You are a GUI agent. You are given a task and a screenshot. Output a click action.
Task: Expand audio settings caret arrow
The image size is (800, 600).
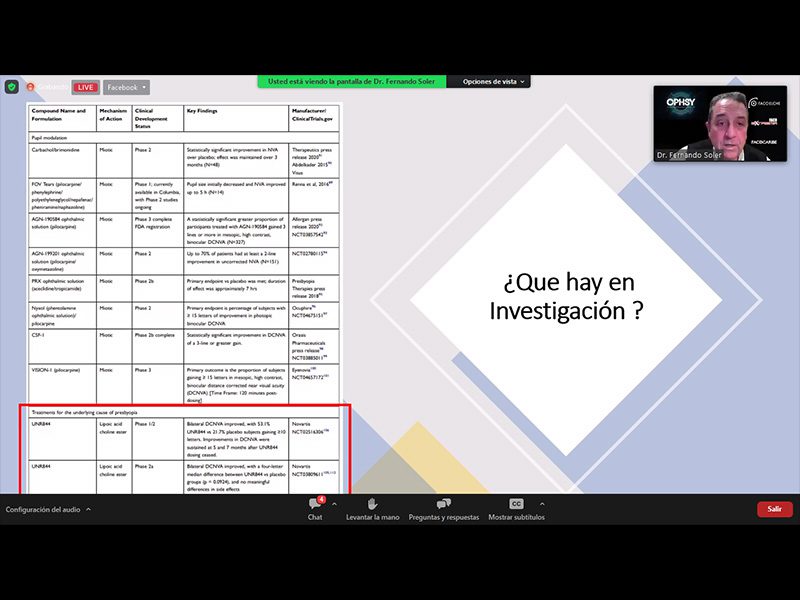pyautogui.click(x=88, y=509)
